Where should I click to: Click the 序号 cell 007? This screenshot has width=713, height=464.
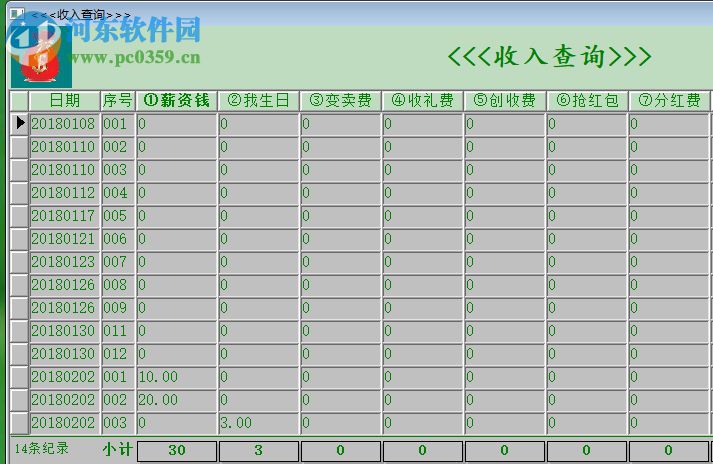tap(118, 262)
